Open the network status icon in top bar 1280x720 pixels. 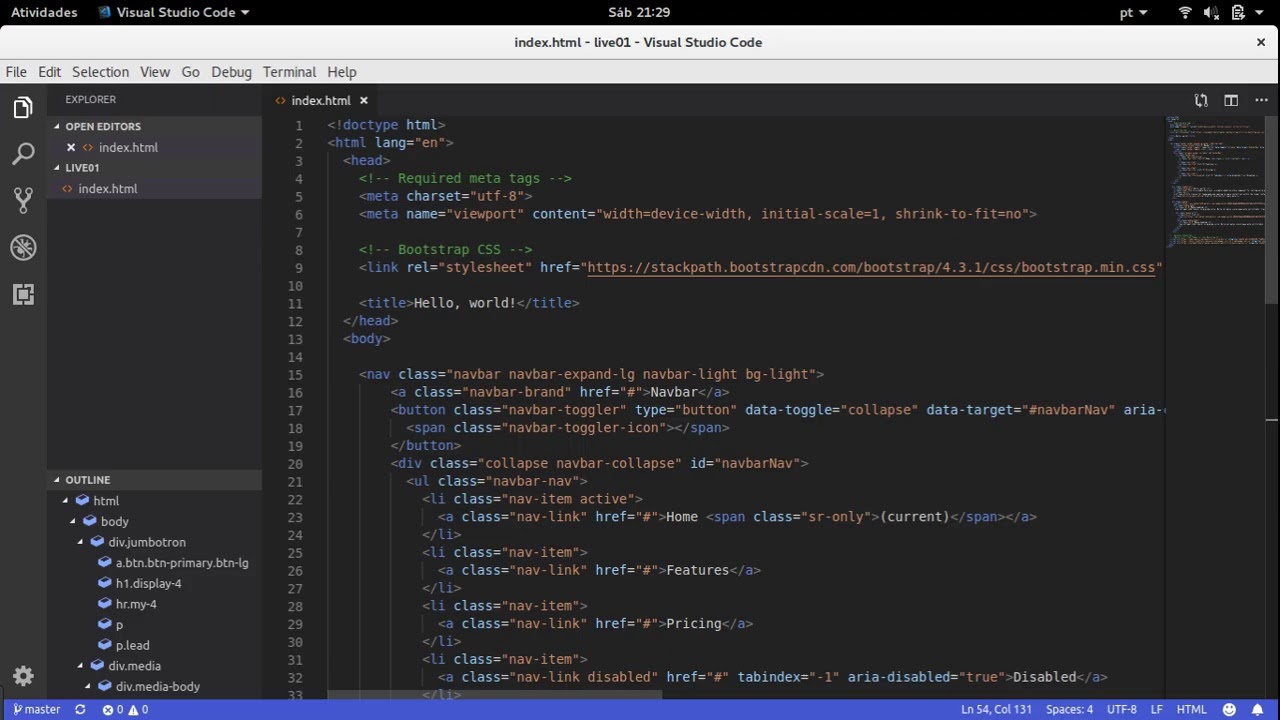[1185, 12]
